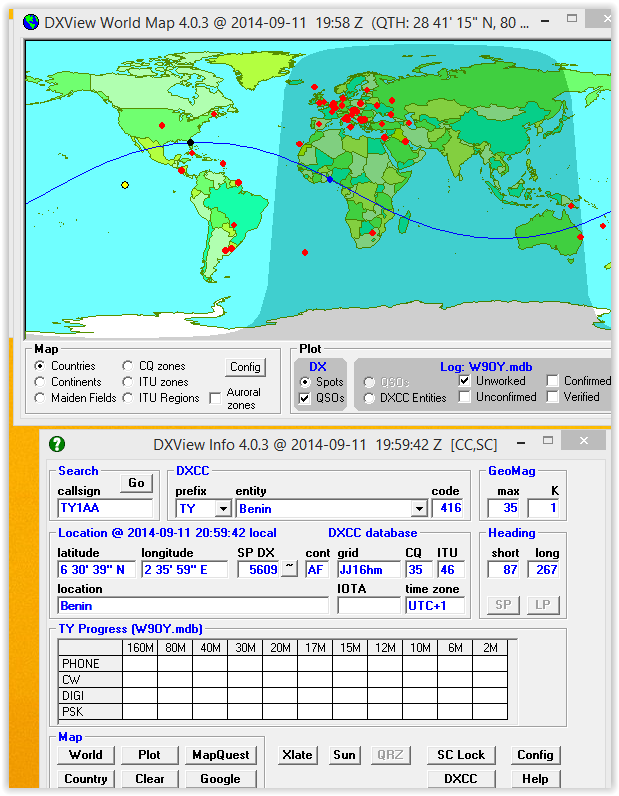Click the PSK row label in progress table

click(x=90, y=712)
